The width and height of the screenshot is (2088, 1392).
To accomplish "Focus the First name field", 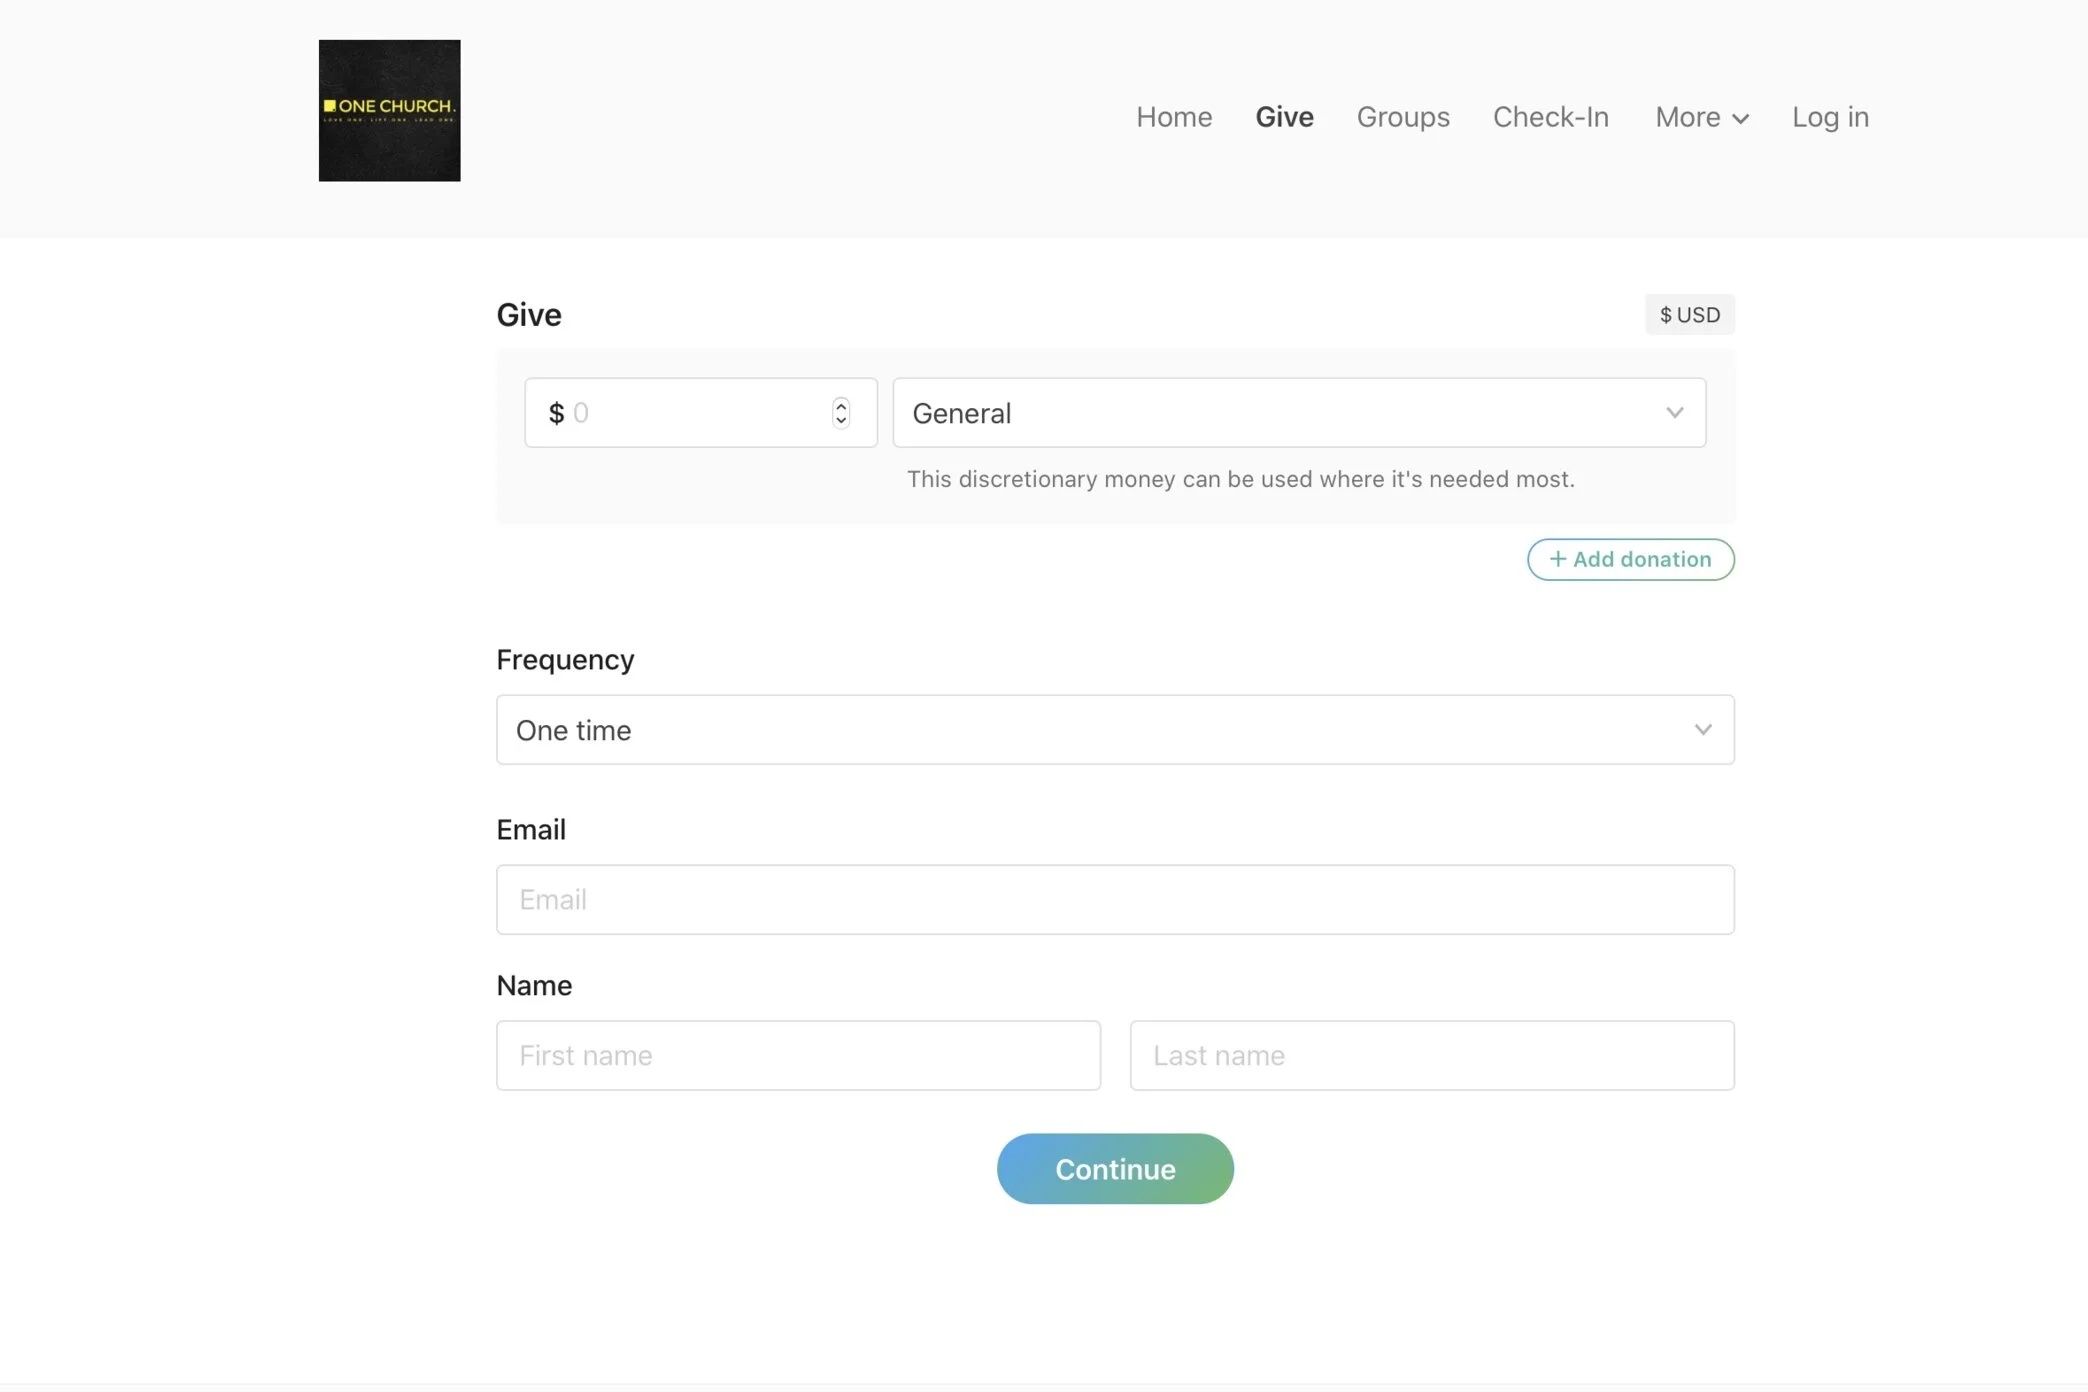I will pos(798,1055).
